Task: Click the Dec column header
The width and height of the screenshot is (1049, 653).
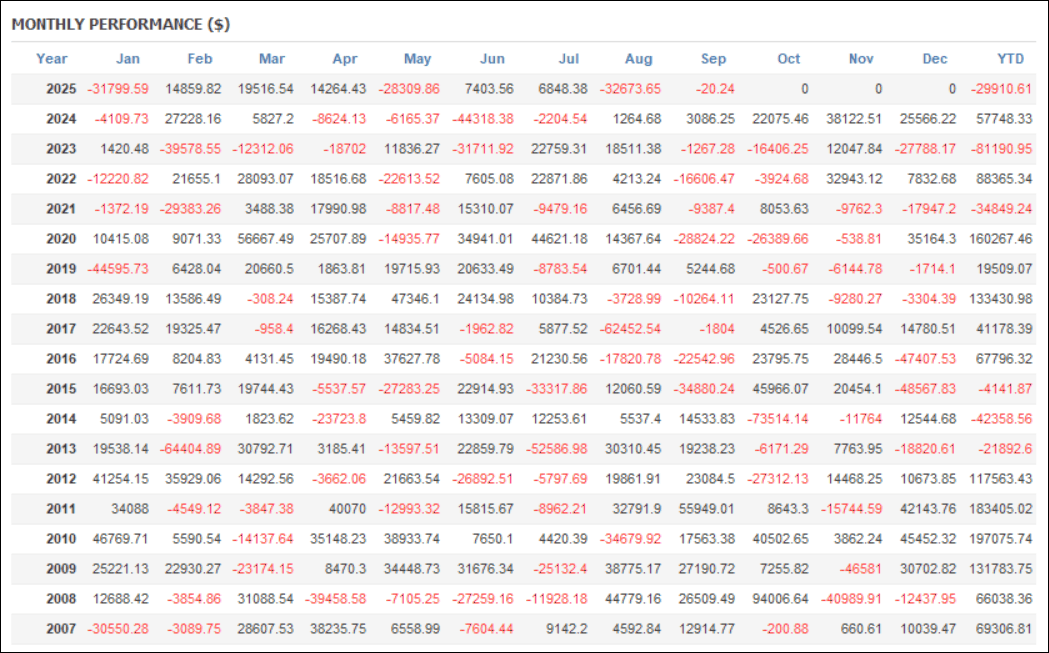Action: tap(934, 58)
